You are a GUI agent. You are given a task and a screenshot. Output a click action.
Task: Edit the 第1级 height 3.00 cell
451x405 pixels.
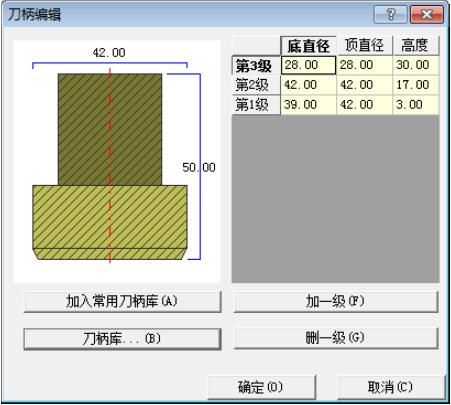(416, 105)
